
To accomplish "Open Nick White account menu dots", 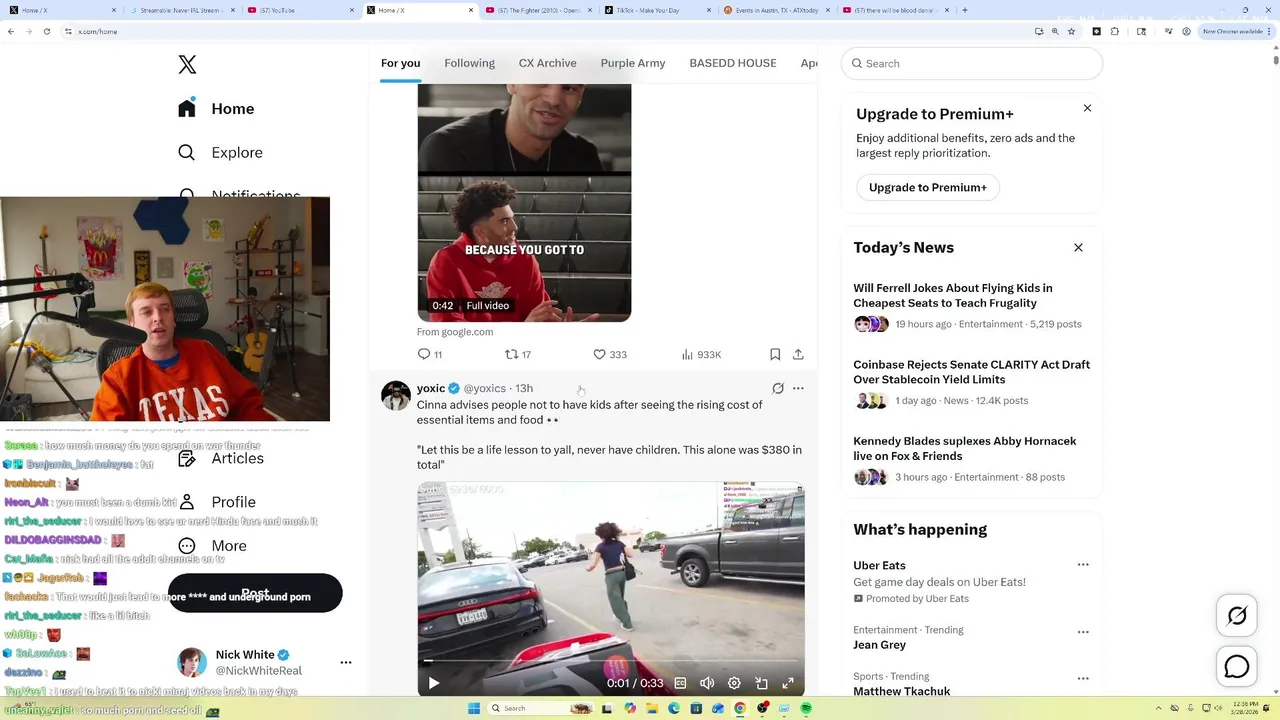I will [346, 662].
